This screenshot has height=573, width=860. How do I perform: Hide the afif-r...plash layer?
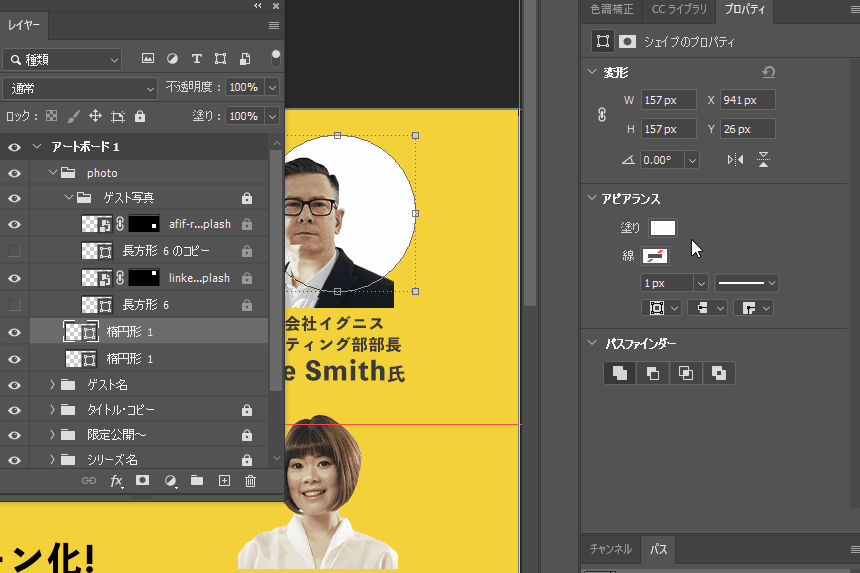pyautogui.click(x=14, y=224)
